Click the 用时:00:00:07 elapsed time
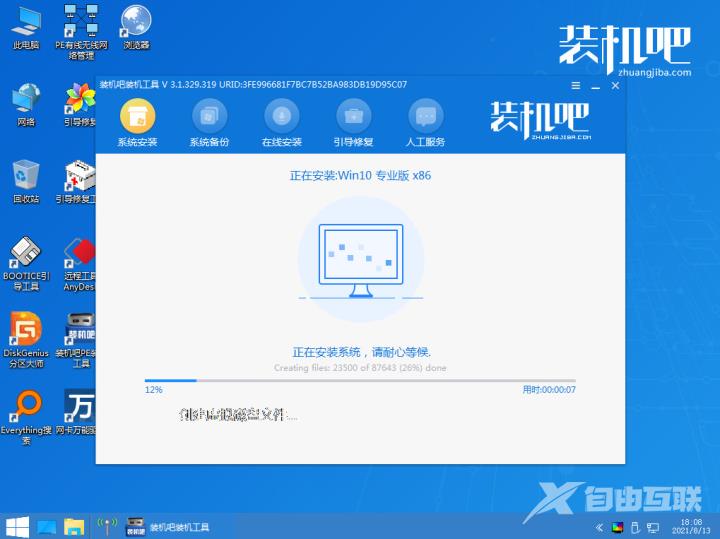 [549, 390]
